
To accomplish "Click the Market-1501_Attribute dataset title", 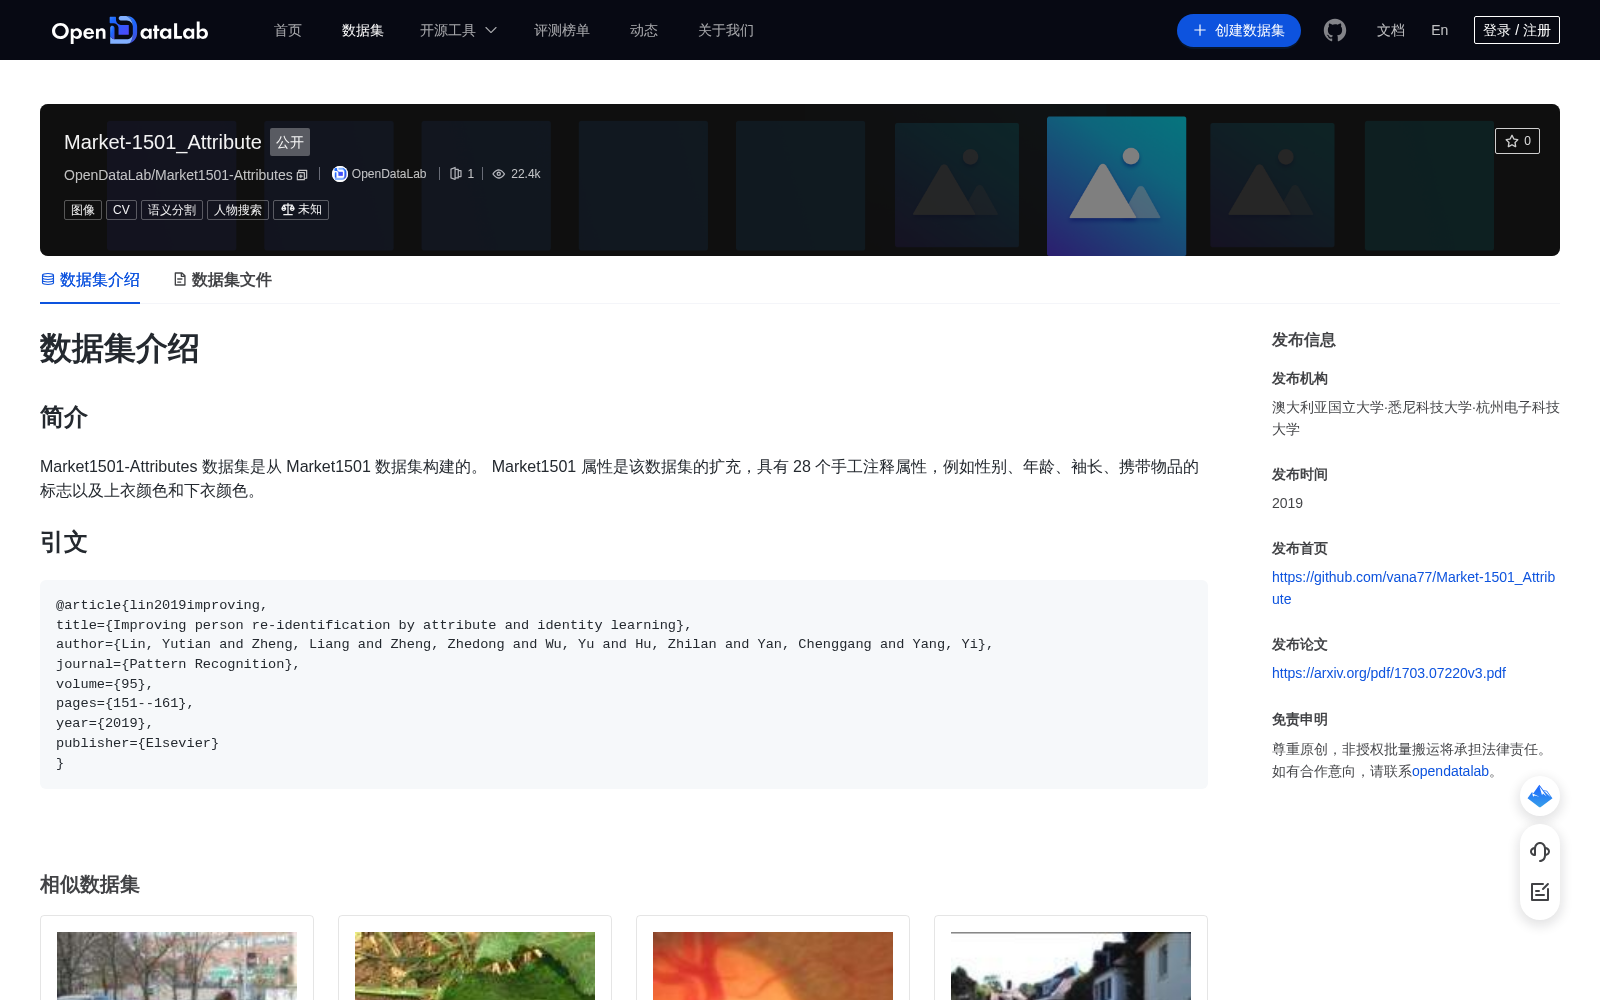I will [163, 142].
